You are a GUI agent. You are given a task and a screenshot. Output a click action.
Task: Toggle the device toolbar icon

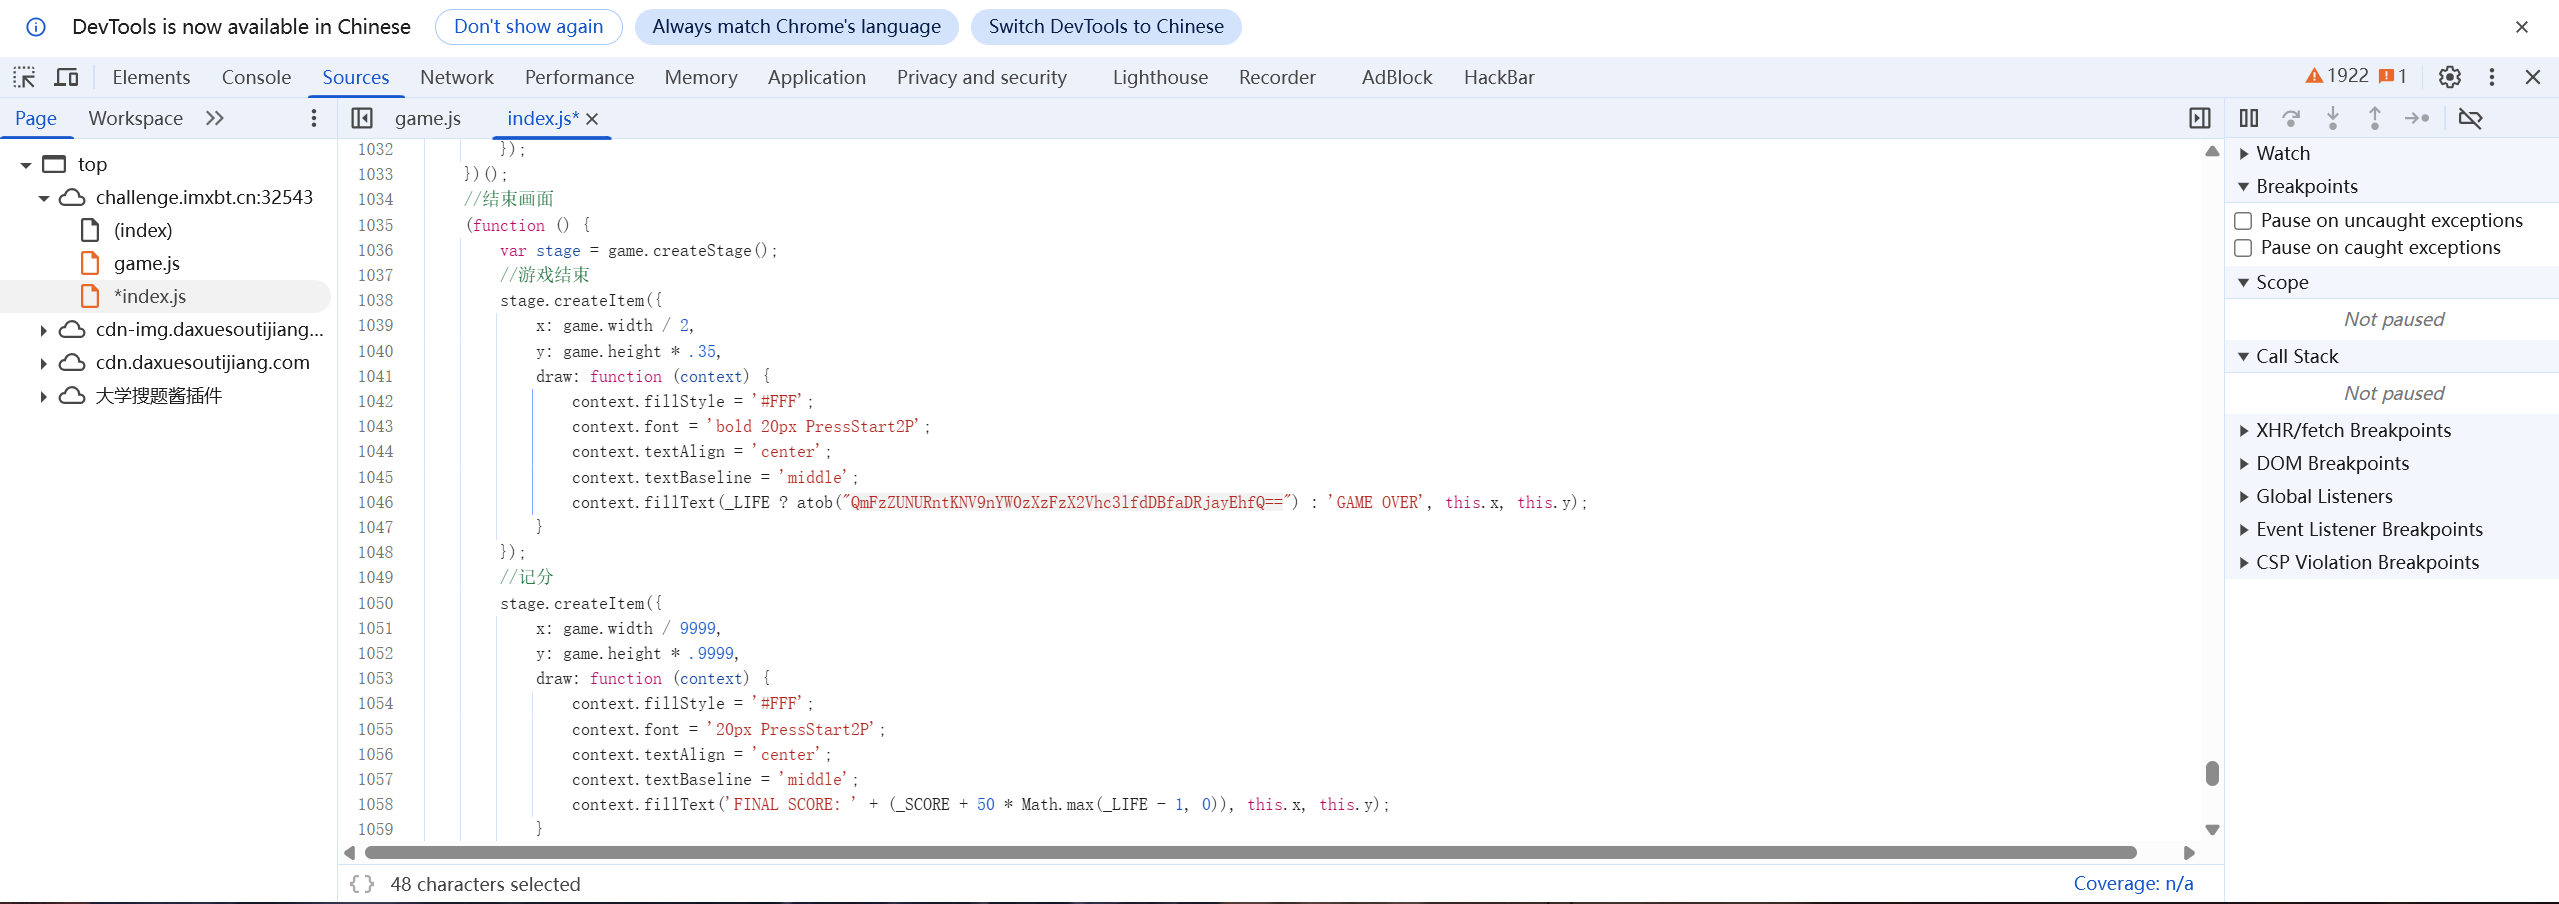[66, 77]
